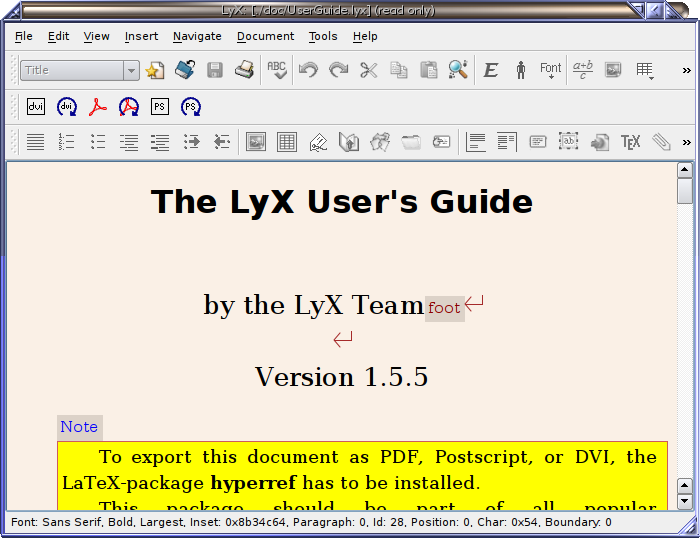Increase environment nesting depth
The width and height of the screenshot is (700, 538).
(191, 142)
